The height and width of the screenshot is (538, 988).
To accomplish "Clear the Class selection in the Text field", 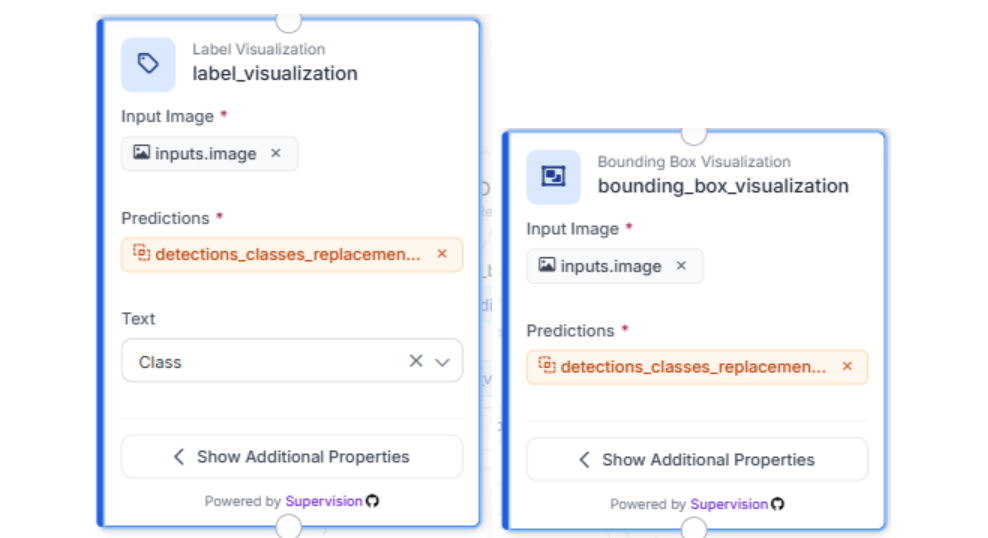I will pyautogui.click(x=416, y=362).
